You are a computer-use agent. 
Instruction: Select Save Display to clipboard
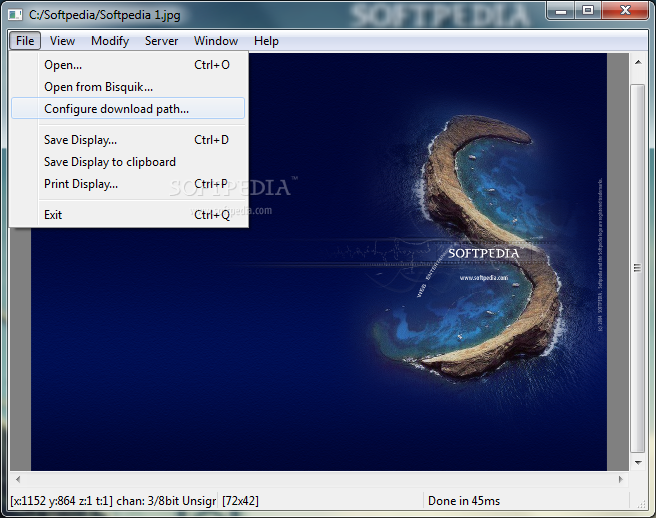[128, 162]
